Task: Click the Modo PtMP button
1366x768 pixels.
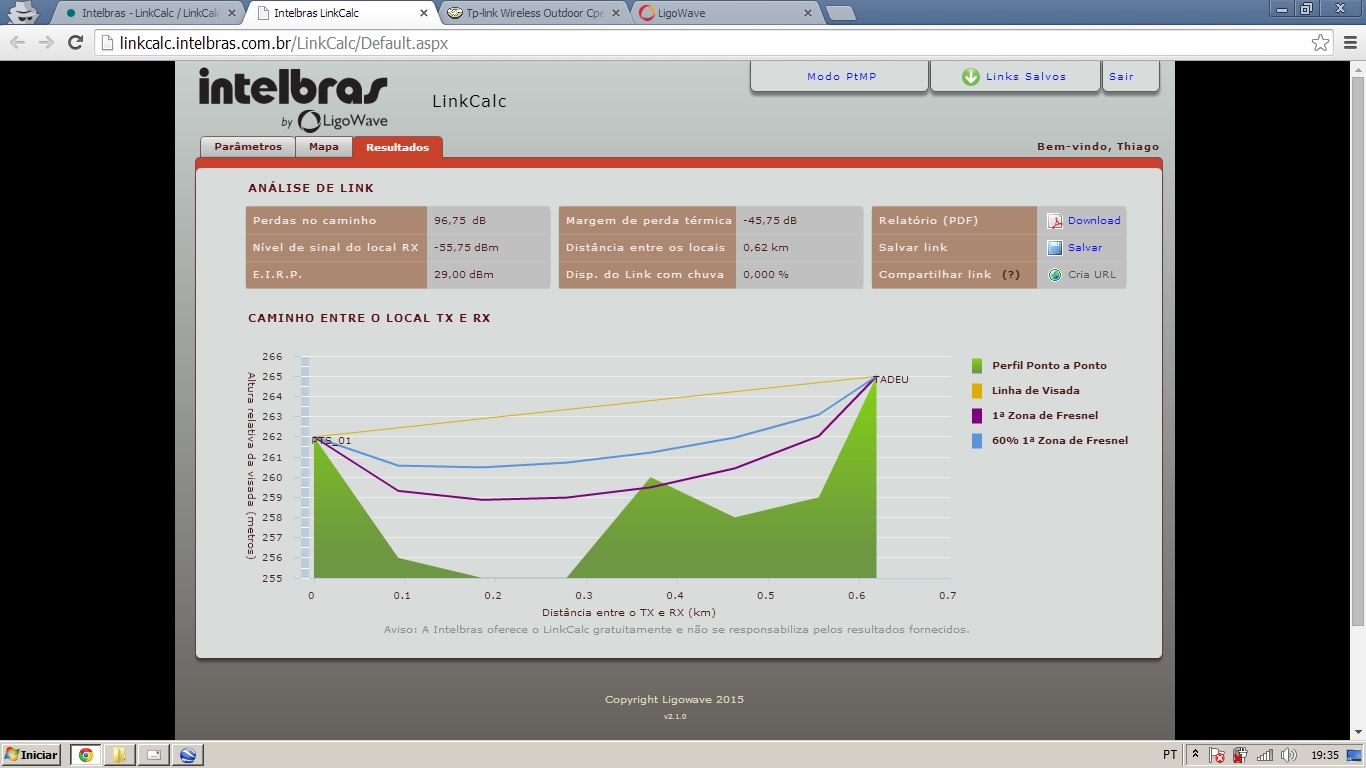Action: pyautogui.click(x=841, y=77)
